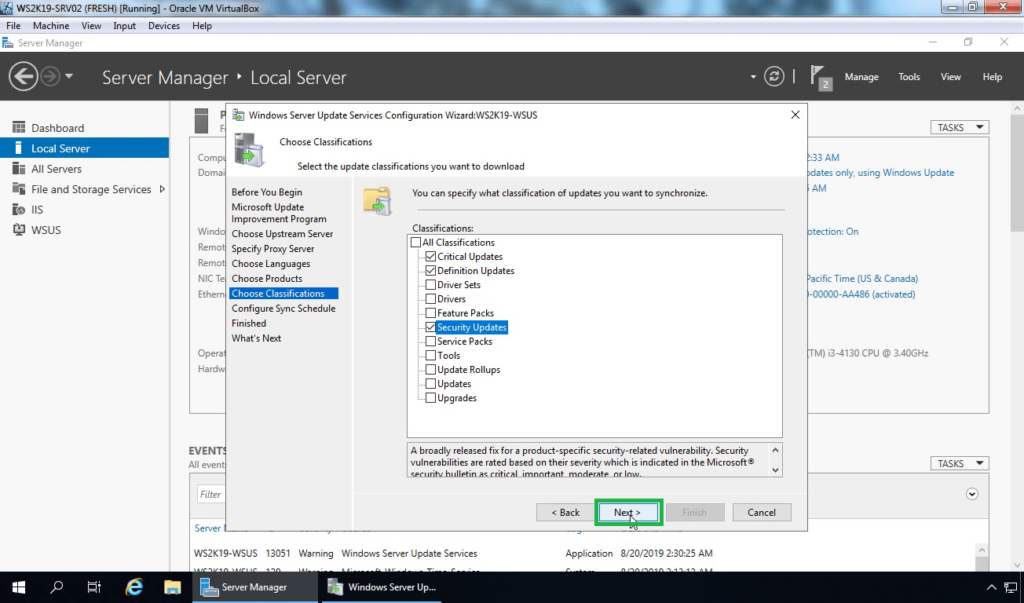Screen dimensions: 1024x603
Task: Go to Before You Begin step
Action: (266, 192)
